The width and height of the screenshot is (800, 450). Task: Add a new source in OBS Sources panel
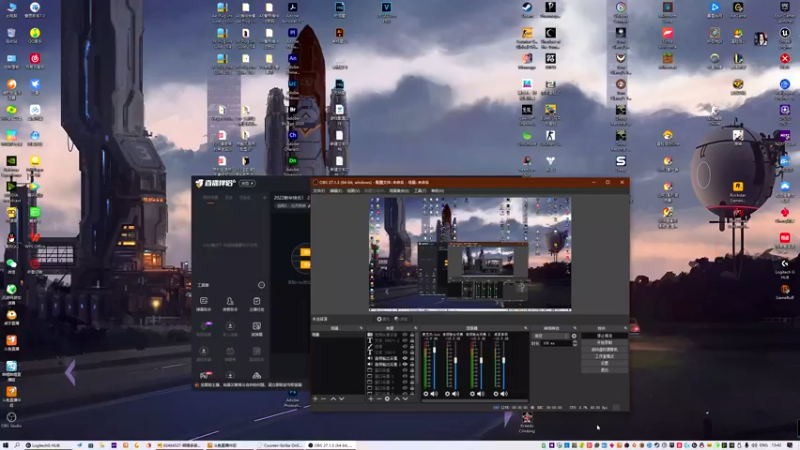371,398
